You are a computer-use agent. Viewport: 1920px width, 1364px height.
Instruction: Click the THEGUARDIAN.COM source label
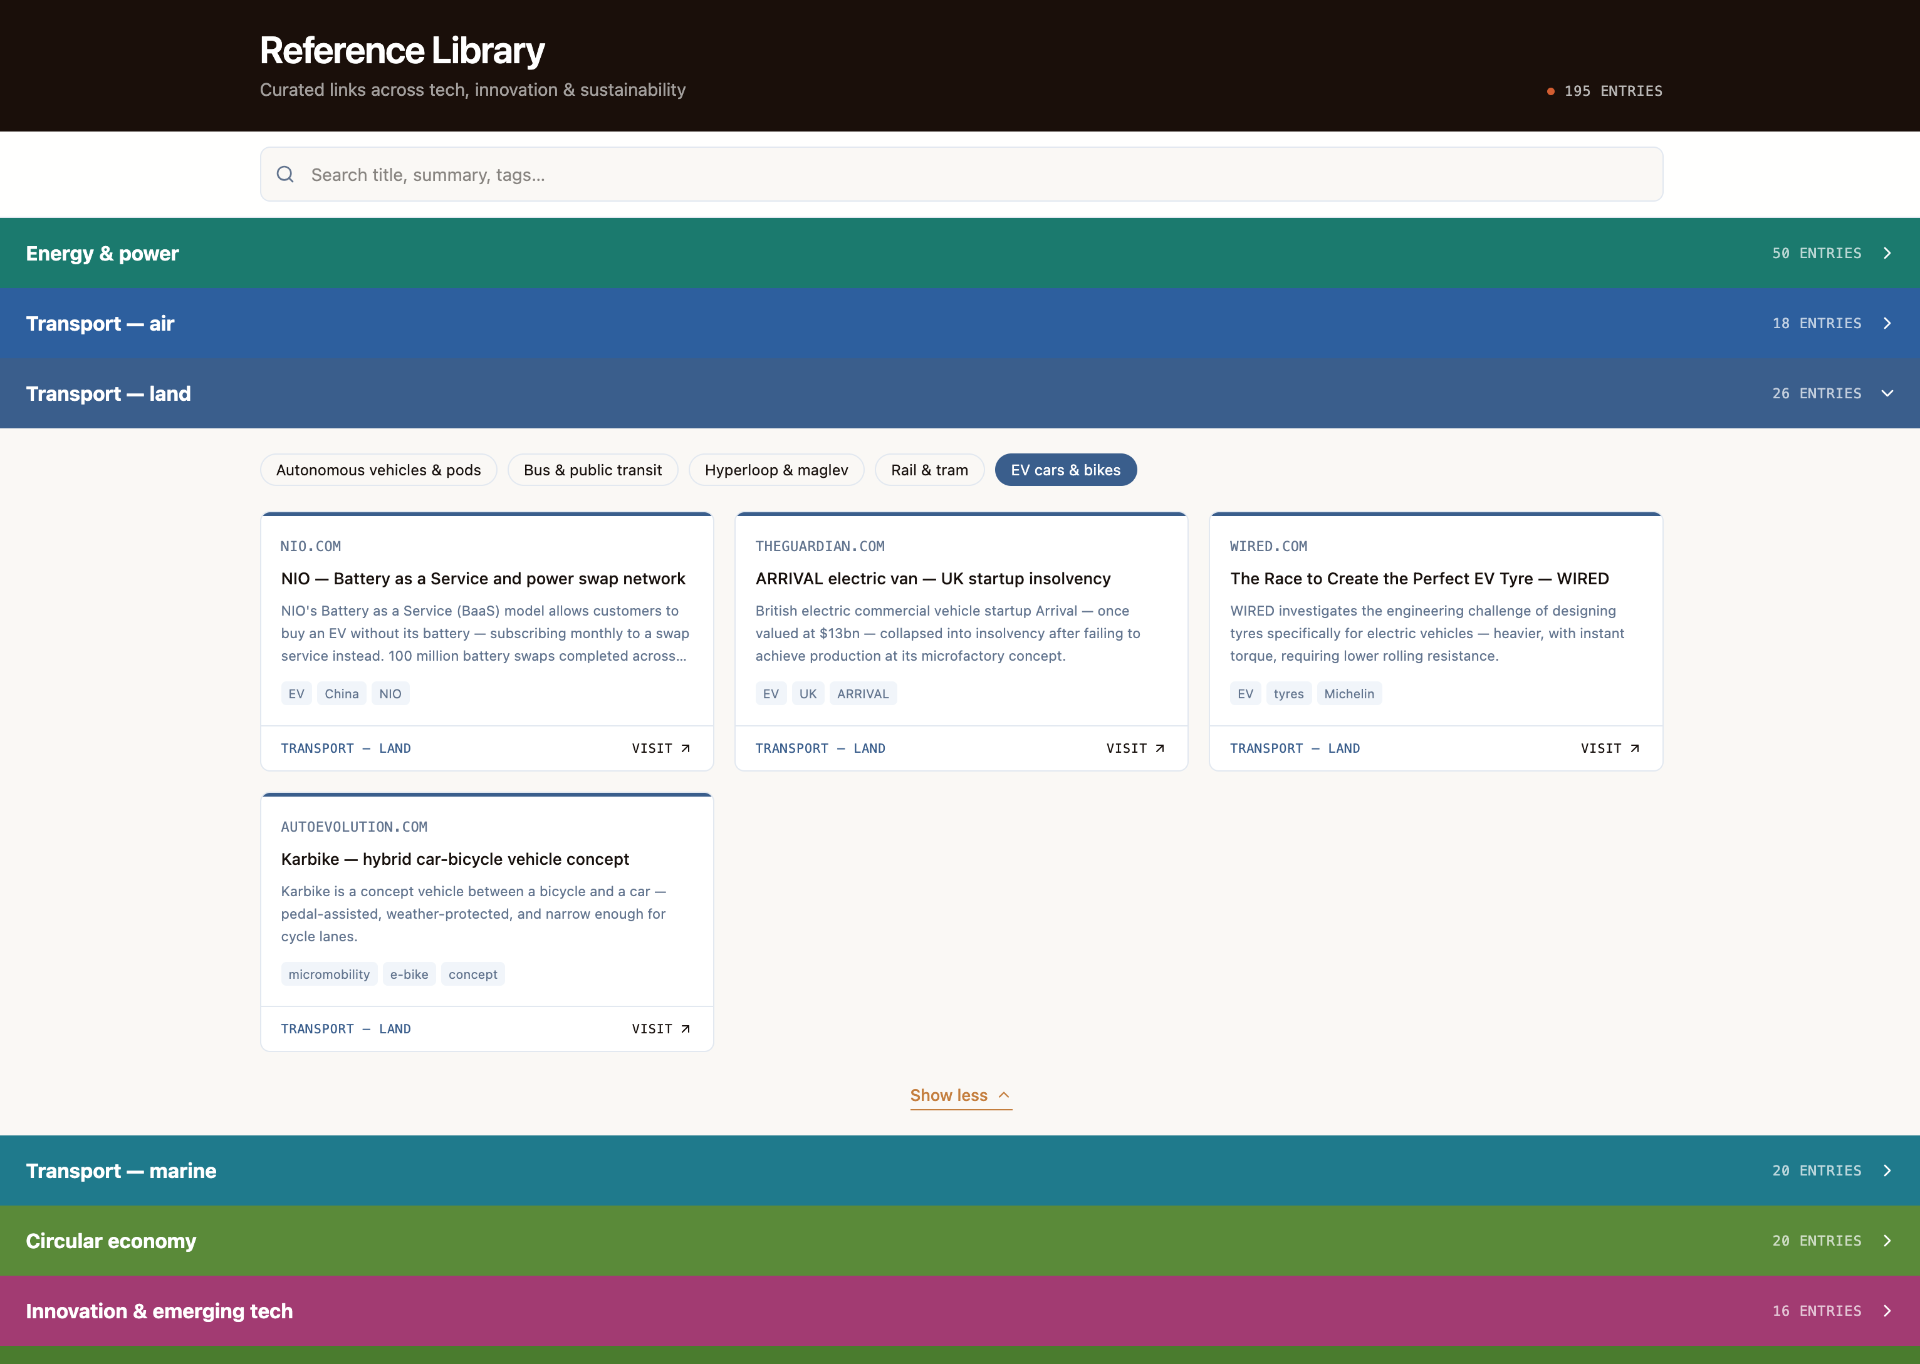(x=820, y=546)
